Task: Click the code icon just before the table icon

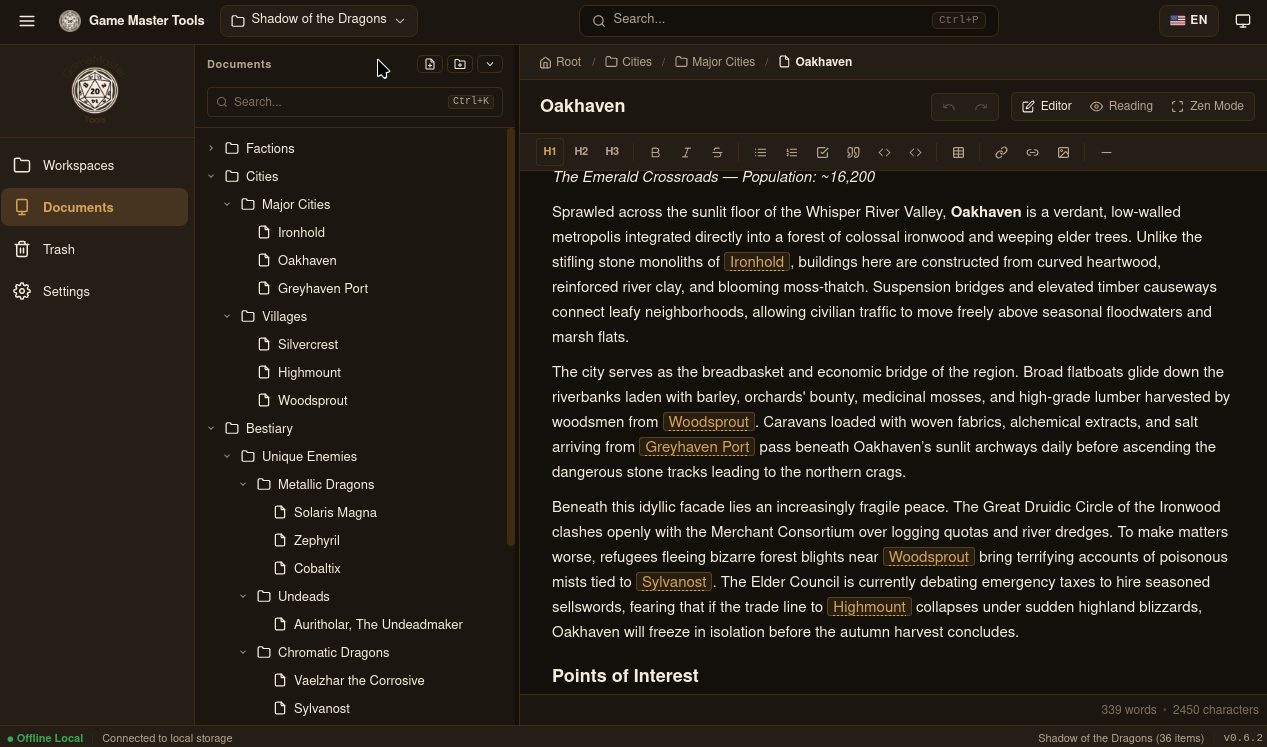Action: point(915,152)
